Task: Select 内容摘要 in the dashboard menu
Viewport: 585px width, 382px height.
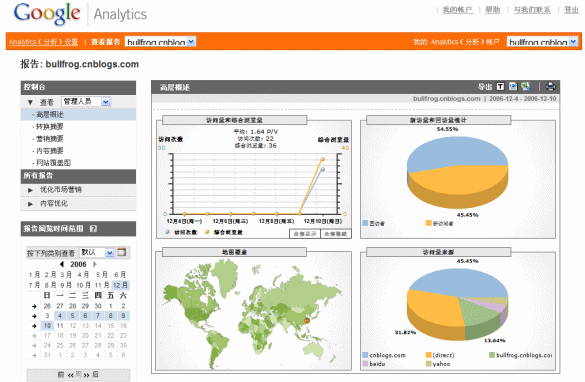Action: [x=50, y=151]
